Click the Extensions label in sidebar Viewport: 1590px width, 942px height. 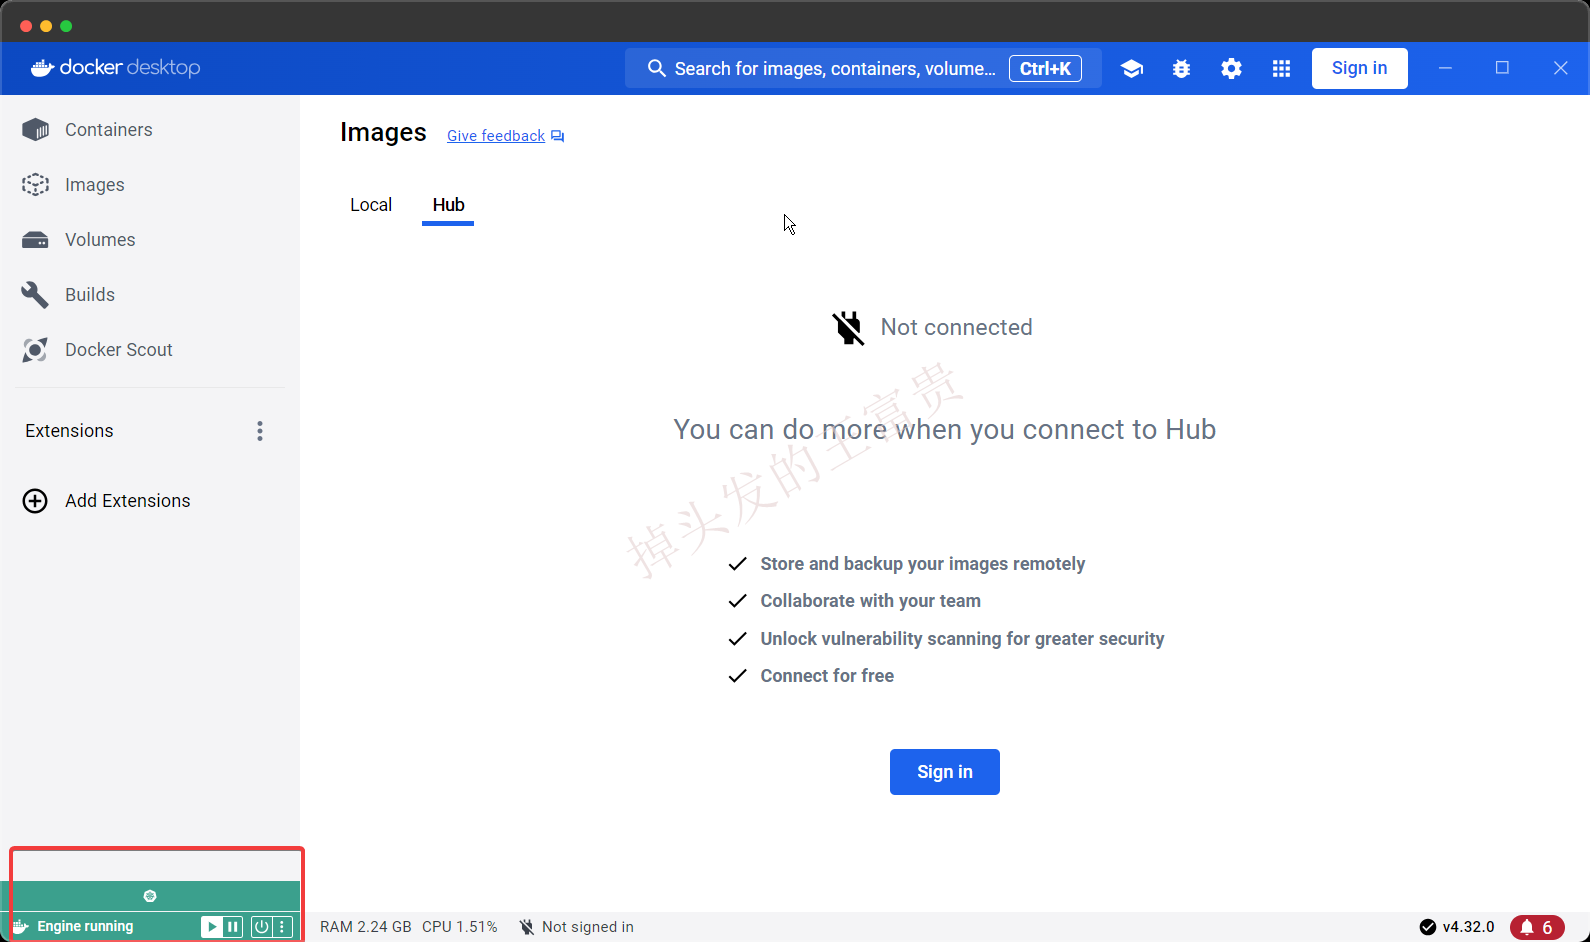(x=69, y=431)
